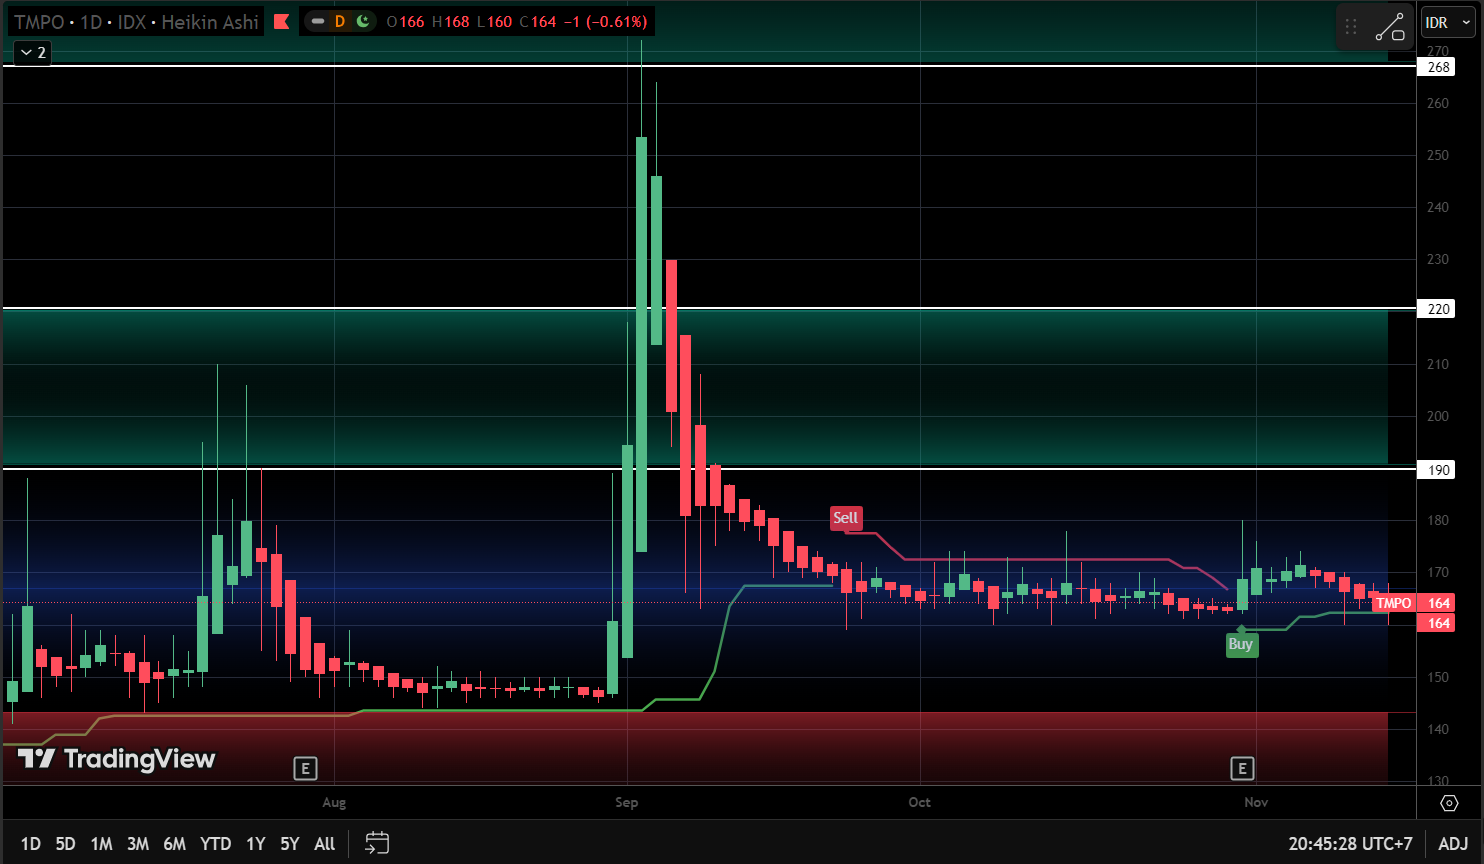Open the timezone menu showing UTC+7
This screenshot has height=864, width=1484.
pyautogui.click(x=1350, y=844)
